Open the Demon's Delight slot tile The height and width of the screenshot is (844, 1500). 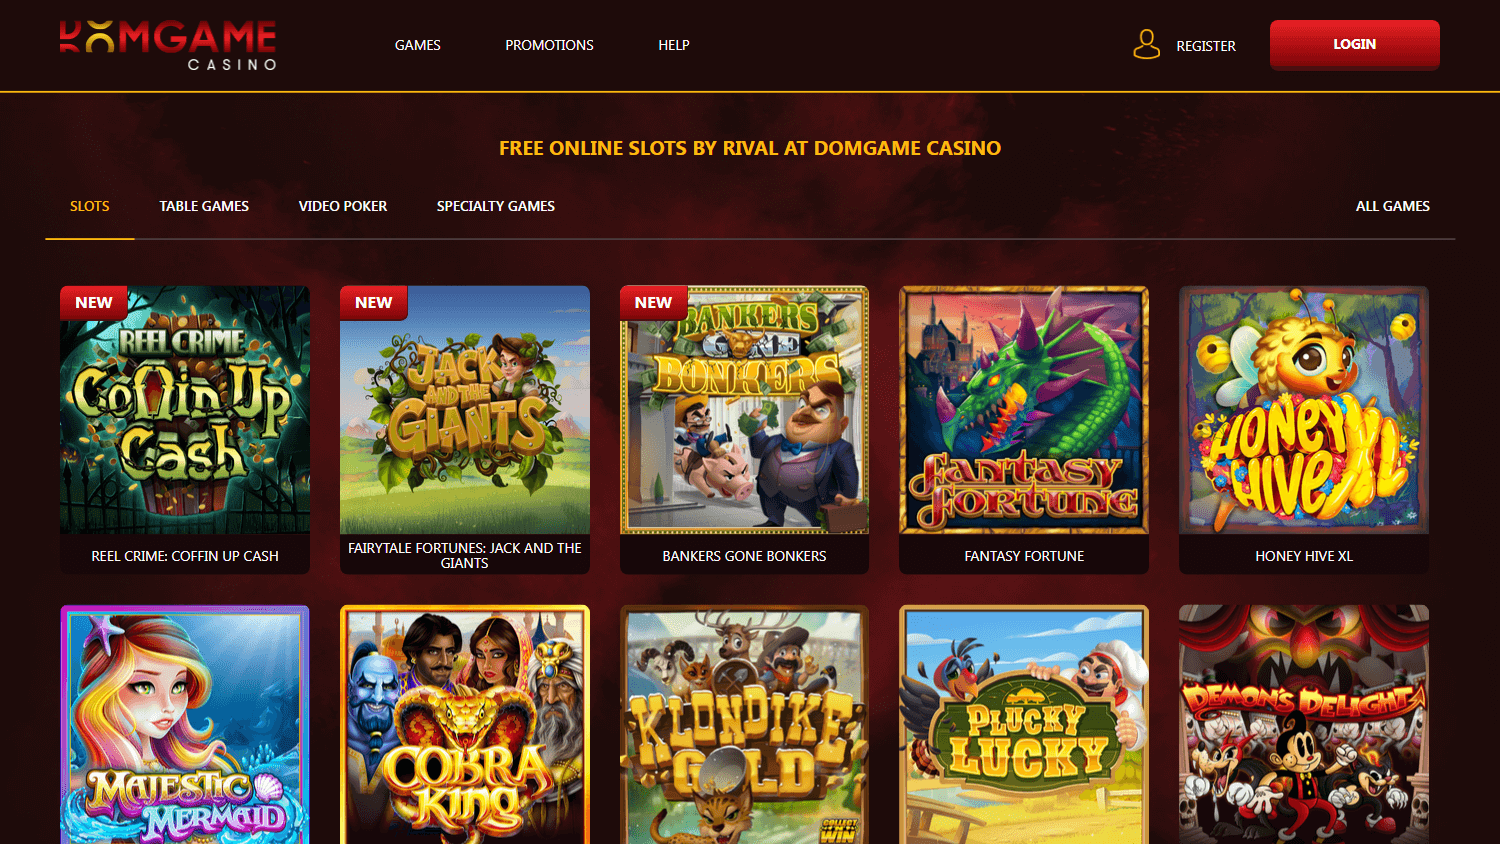(x=1304, y=725)
